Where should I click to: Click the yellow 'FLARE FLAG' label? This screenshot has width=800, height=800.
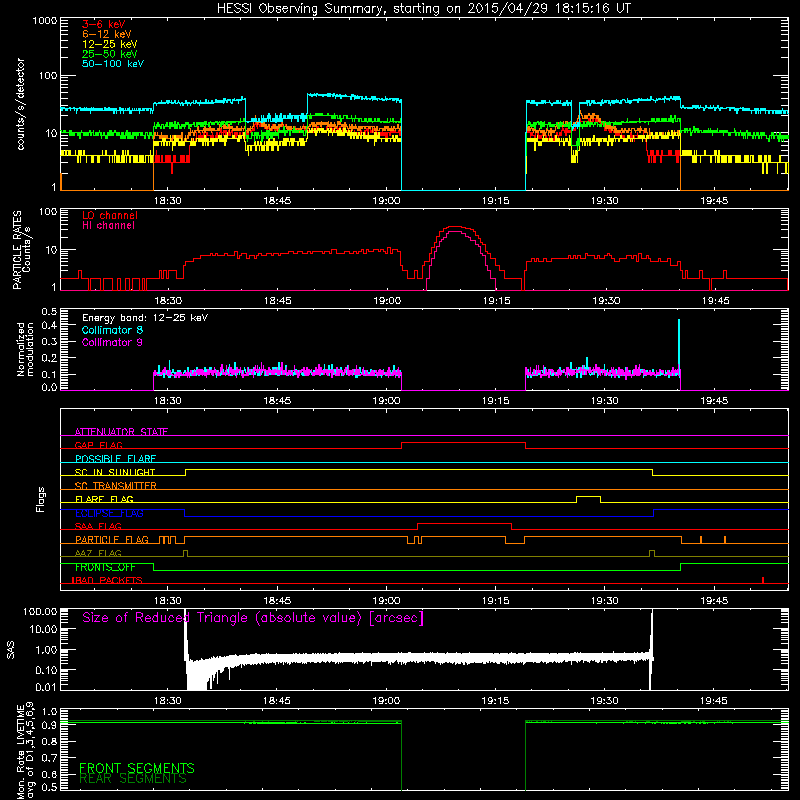104,499
